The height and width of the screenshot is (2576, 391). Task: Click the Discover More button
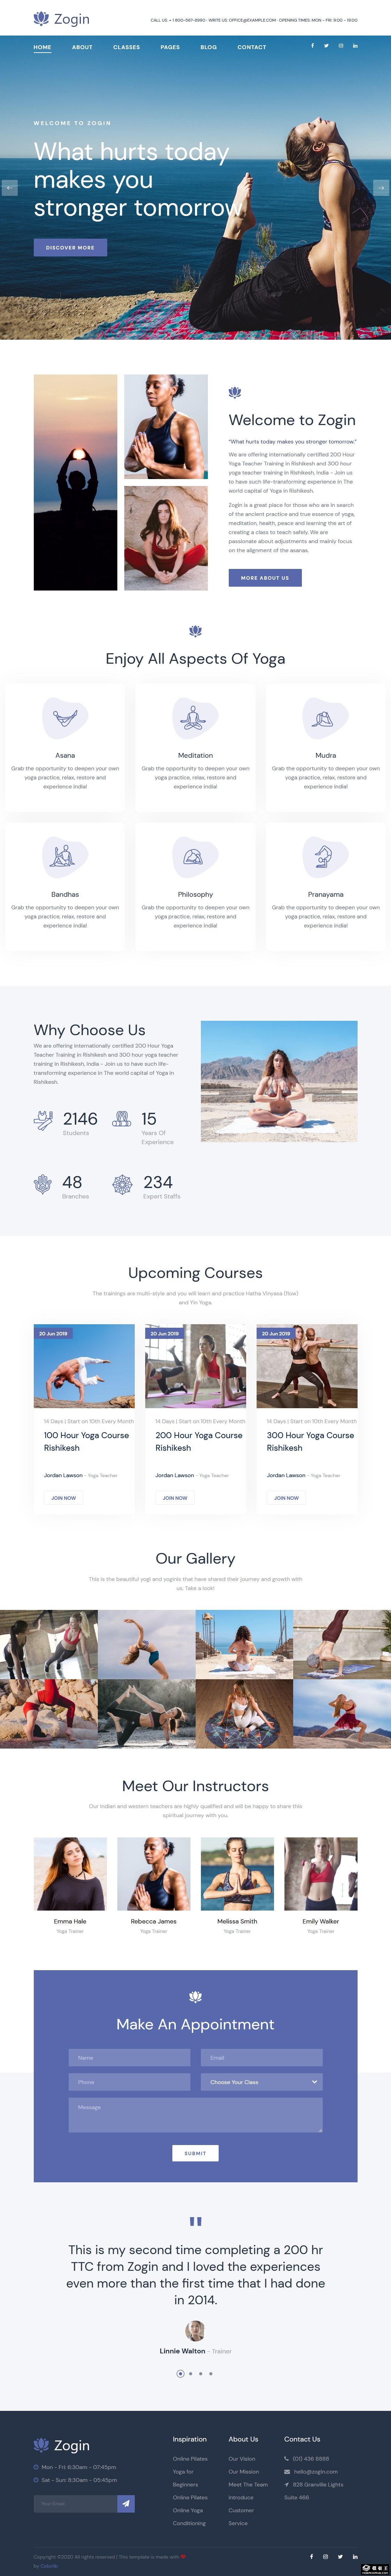tap(70, 247)
